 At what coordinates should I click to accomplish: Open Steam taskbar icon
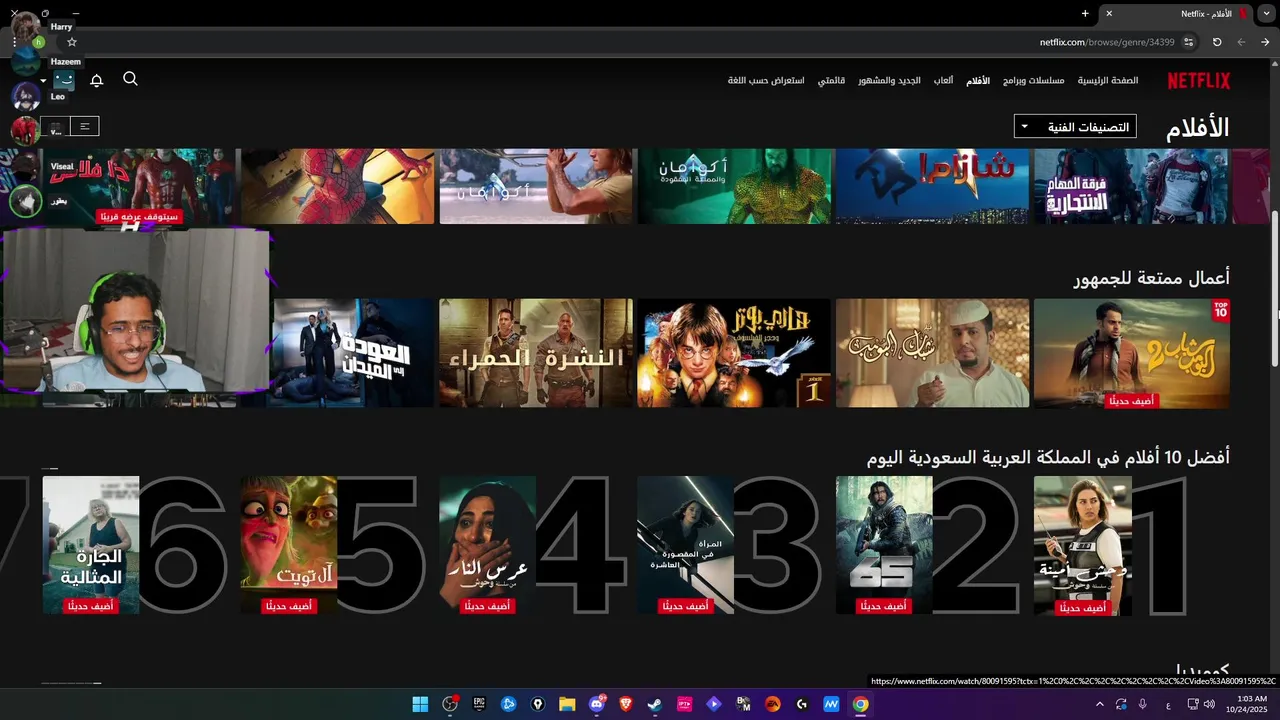[655, 704]
